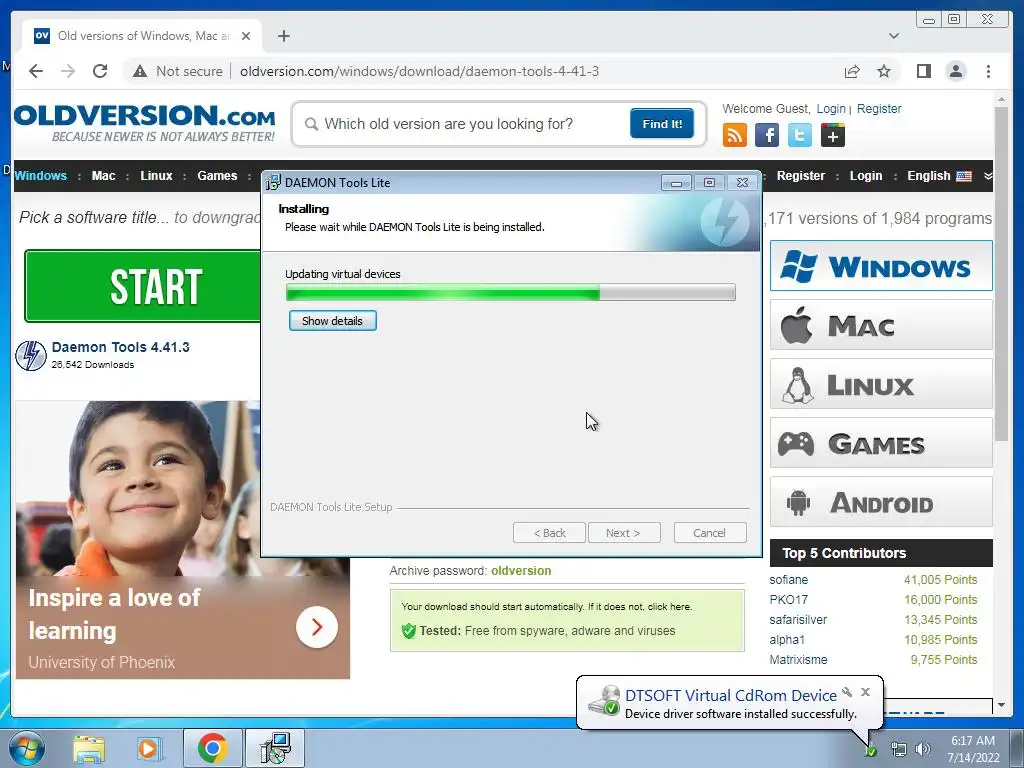Click the Next button in installer

click(x=624, y=533)
